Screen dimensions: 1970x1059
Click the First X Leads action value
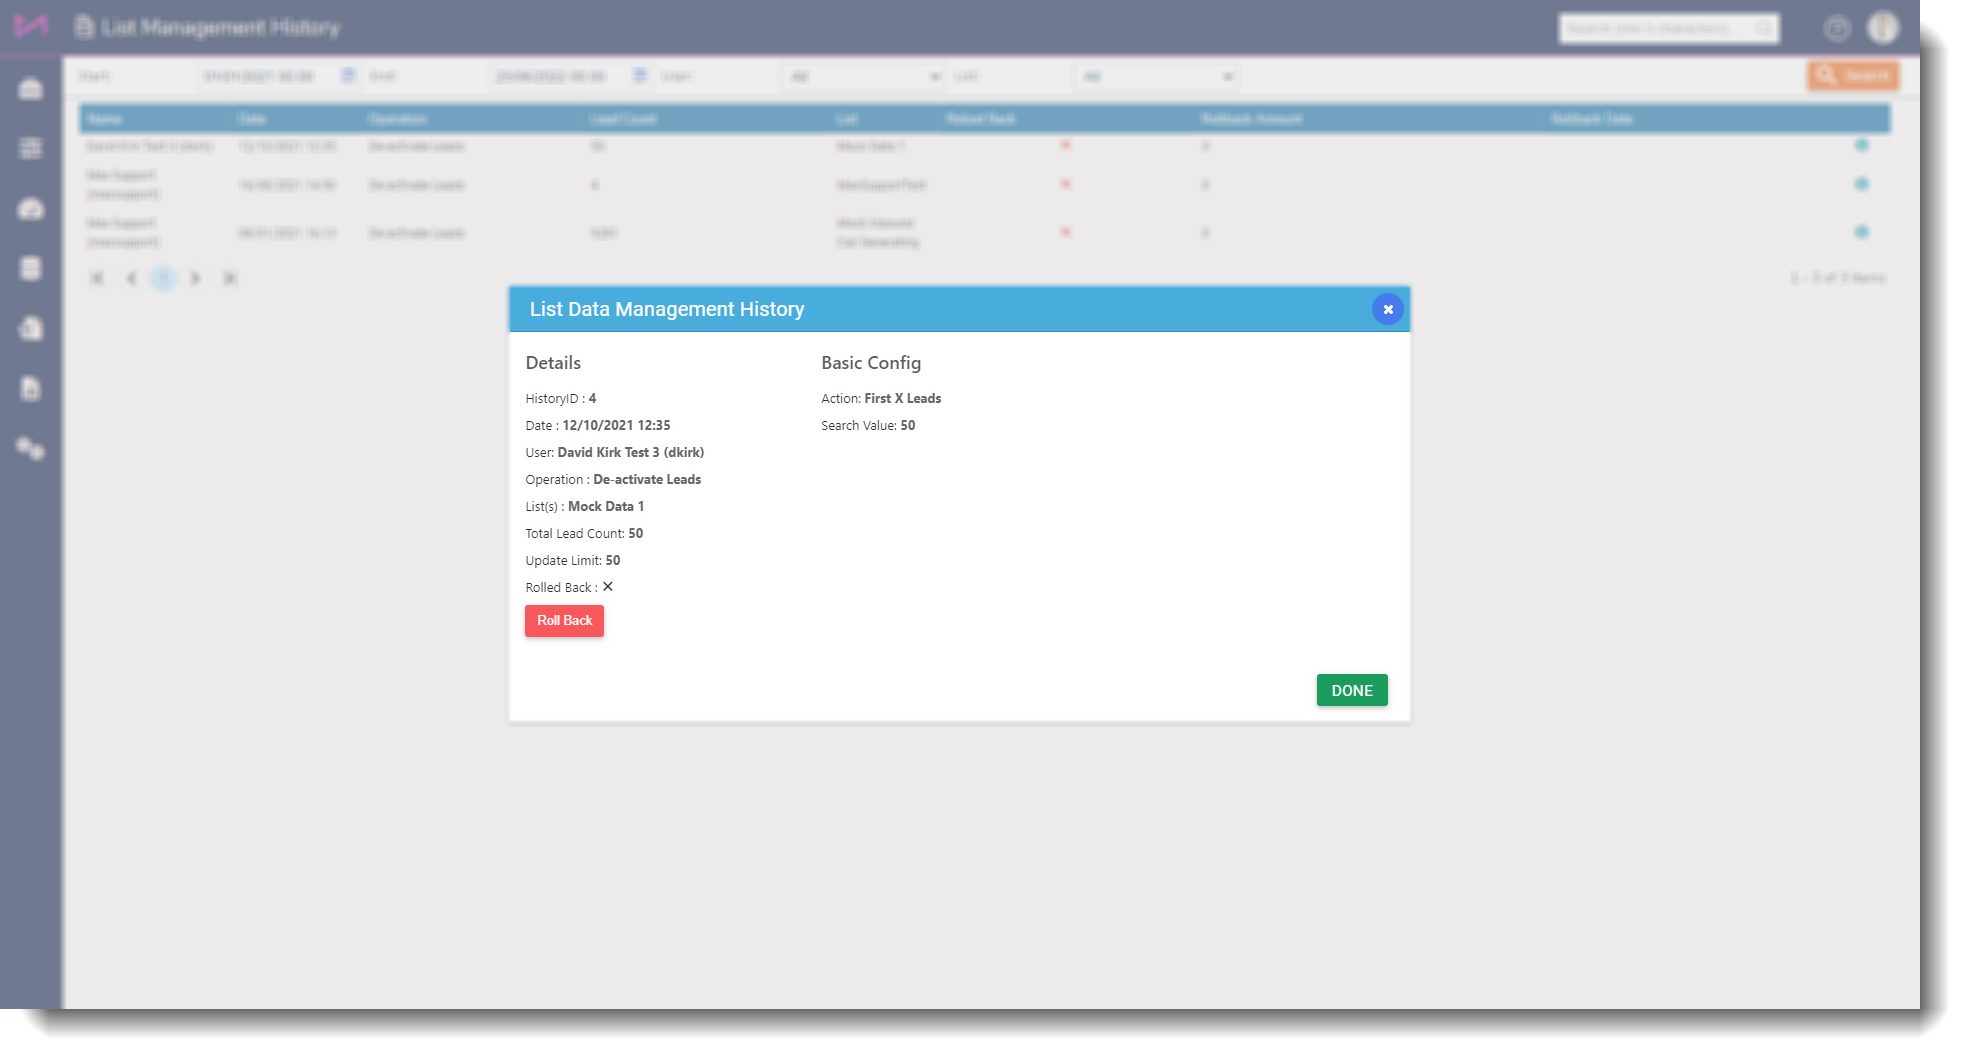tap(903, 398)
